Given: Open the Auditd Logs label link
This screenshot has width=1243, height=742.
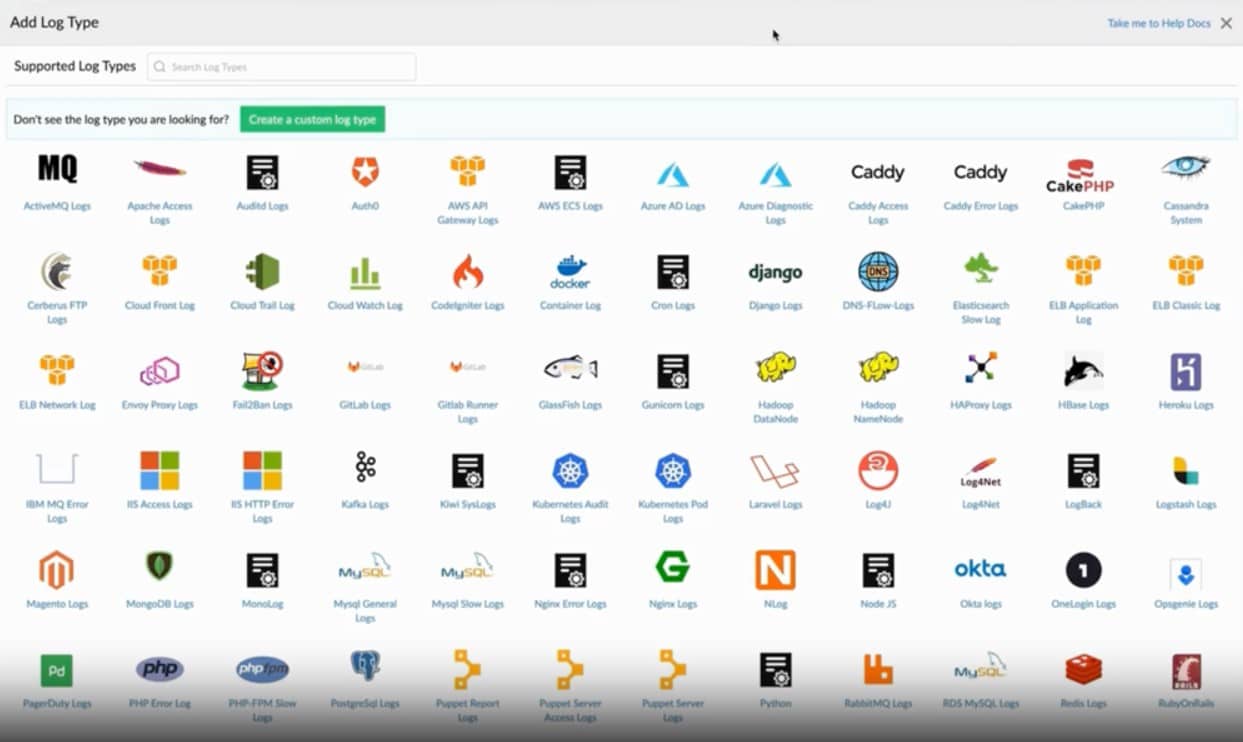Looking at the screenshot, I should pyautogui.click(x=262, y=206).
